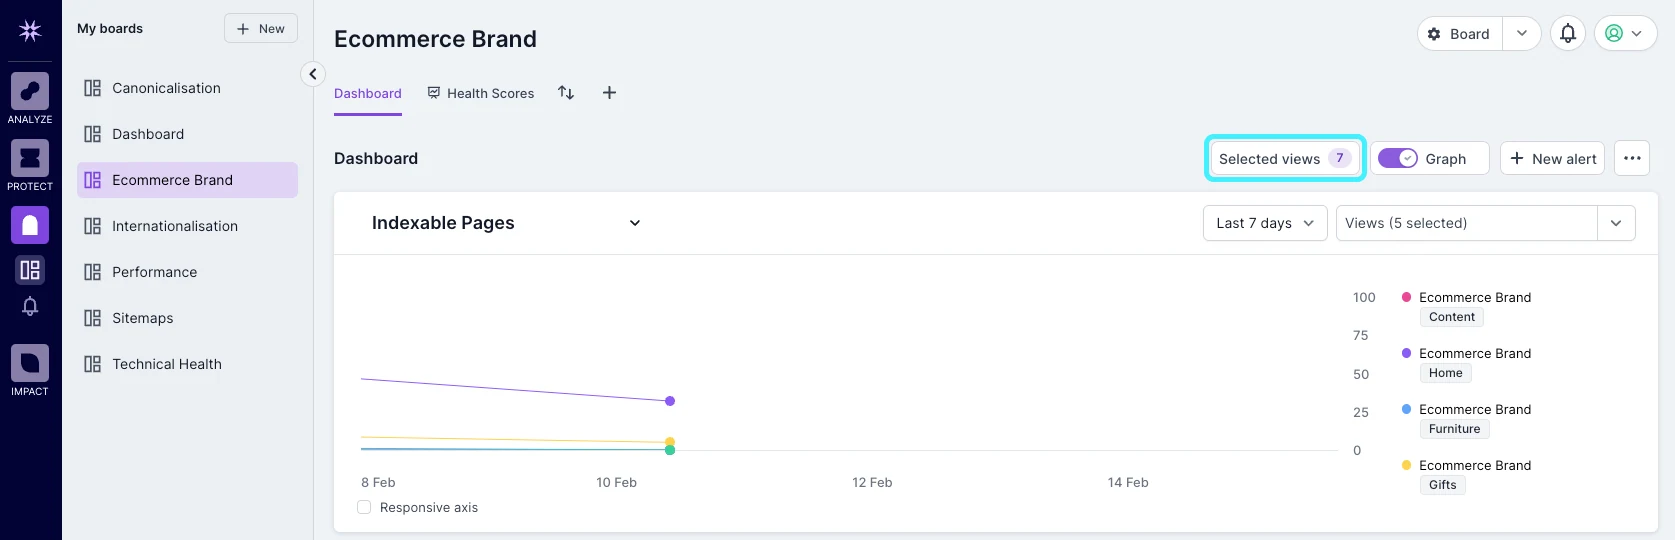Click the reorder tabs arrows icon
Viewport: 1675px width, 540px height.
[x=566, y=93]
